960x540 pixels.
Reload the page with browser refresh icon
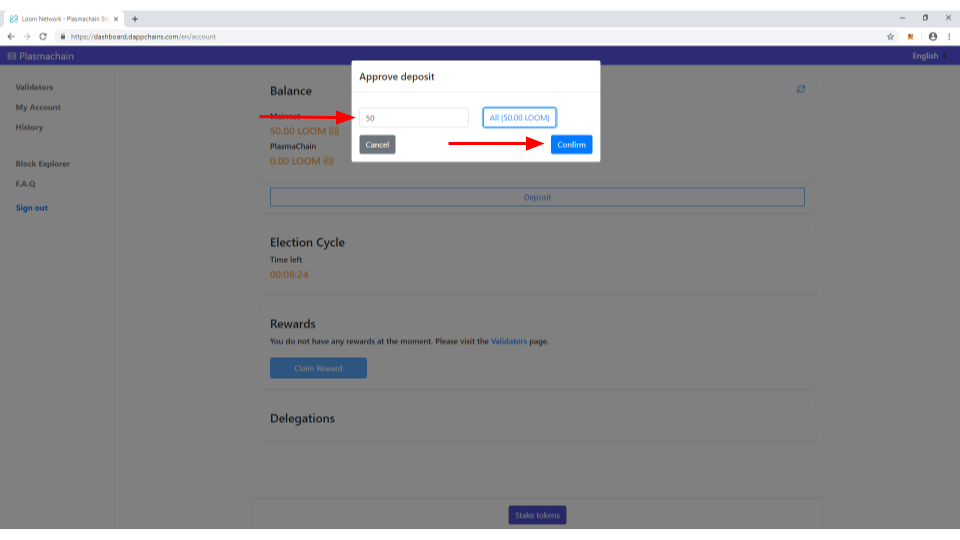pyautogui.click(x=43, y=37)
